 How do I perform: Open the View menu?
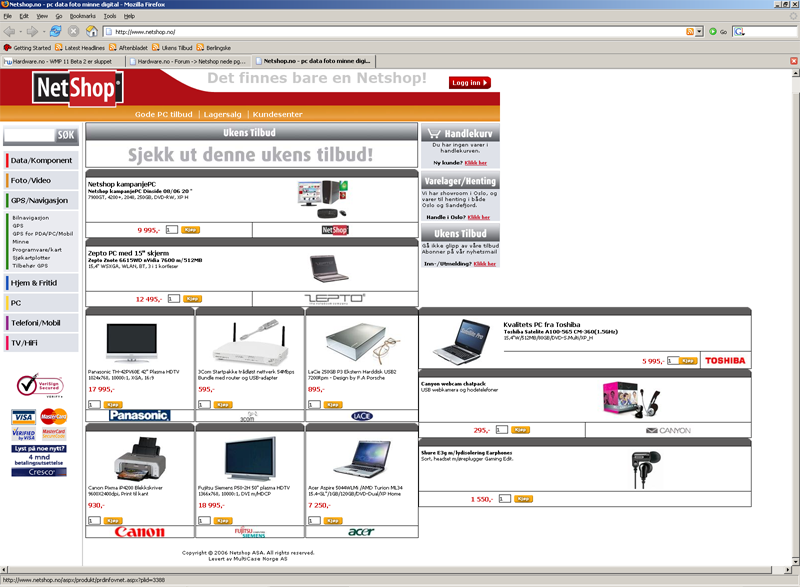tap(42, 16)
